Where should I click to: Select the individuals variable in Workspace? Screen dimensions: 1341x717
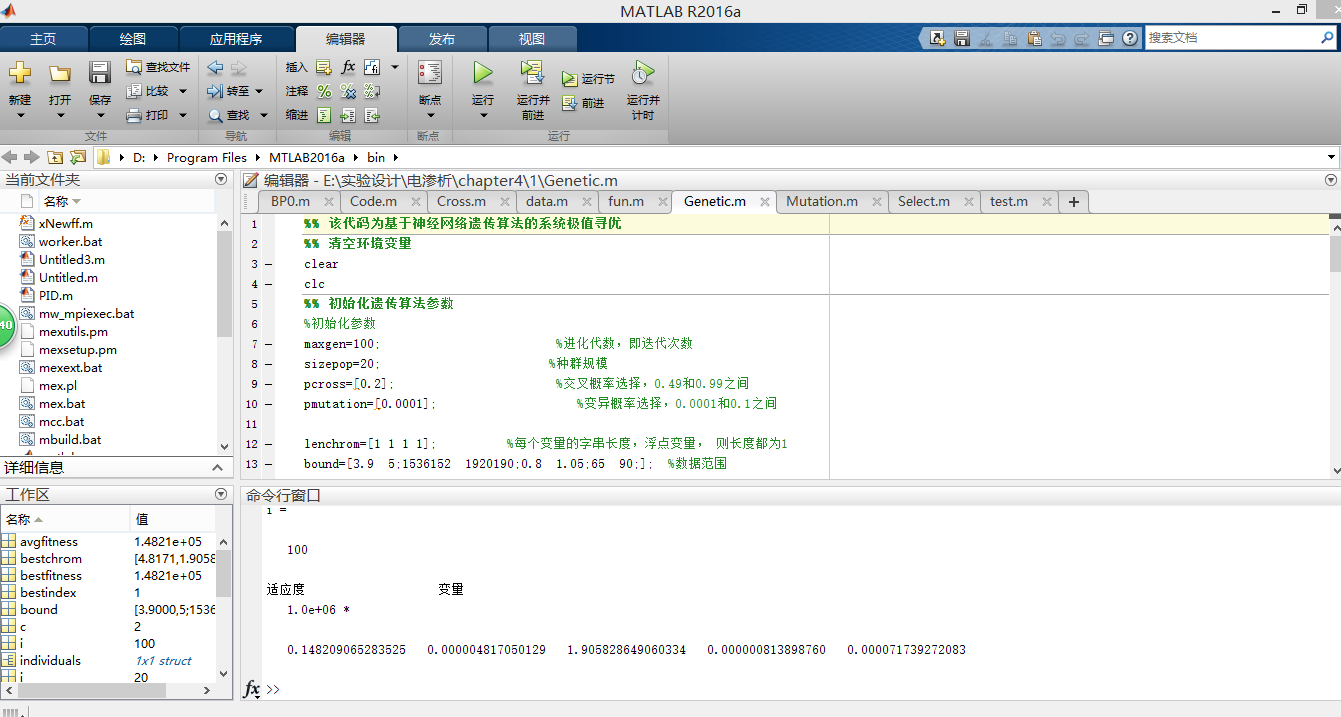coord(51,660)
